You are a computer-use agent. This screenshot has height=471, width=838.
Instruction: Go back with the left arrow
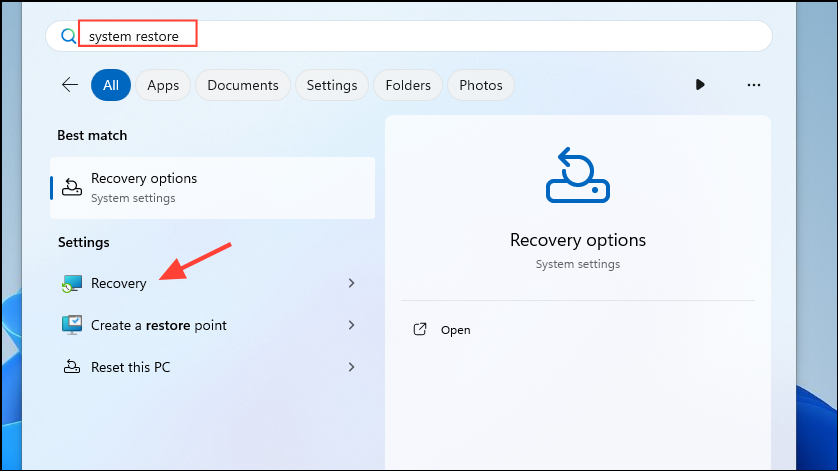(x=70, y=84)
